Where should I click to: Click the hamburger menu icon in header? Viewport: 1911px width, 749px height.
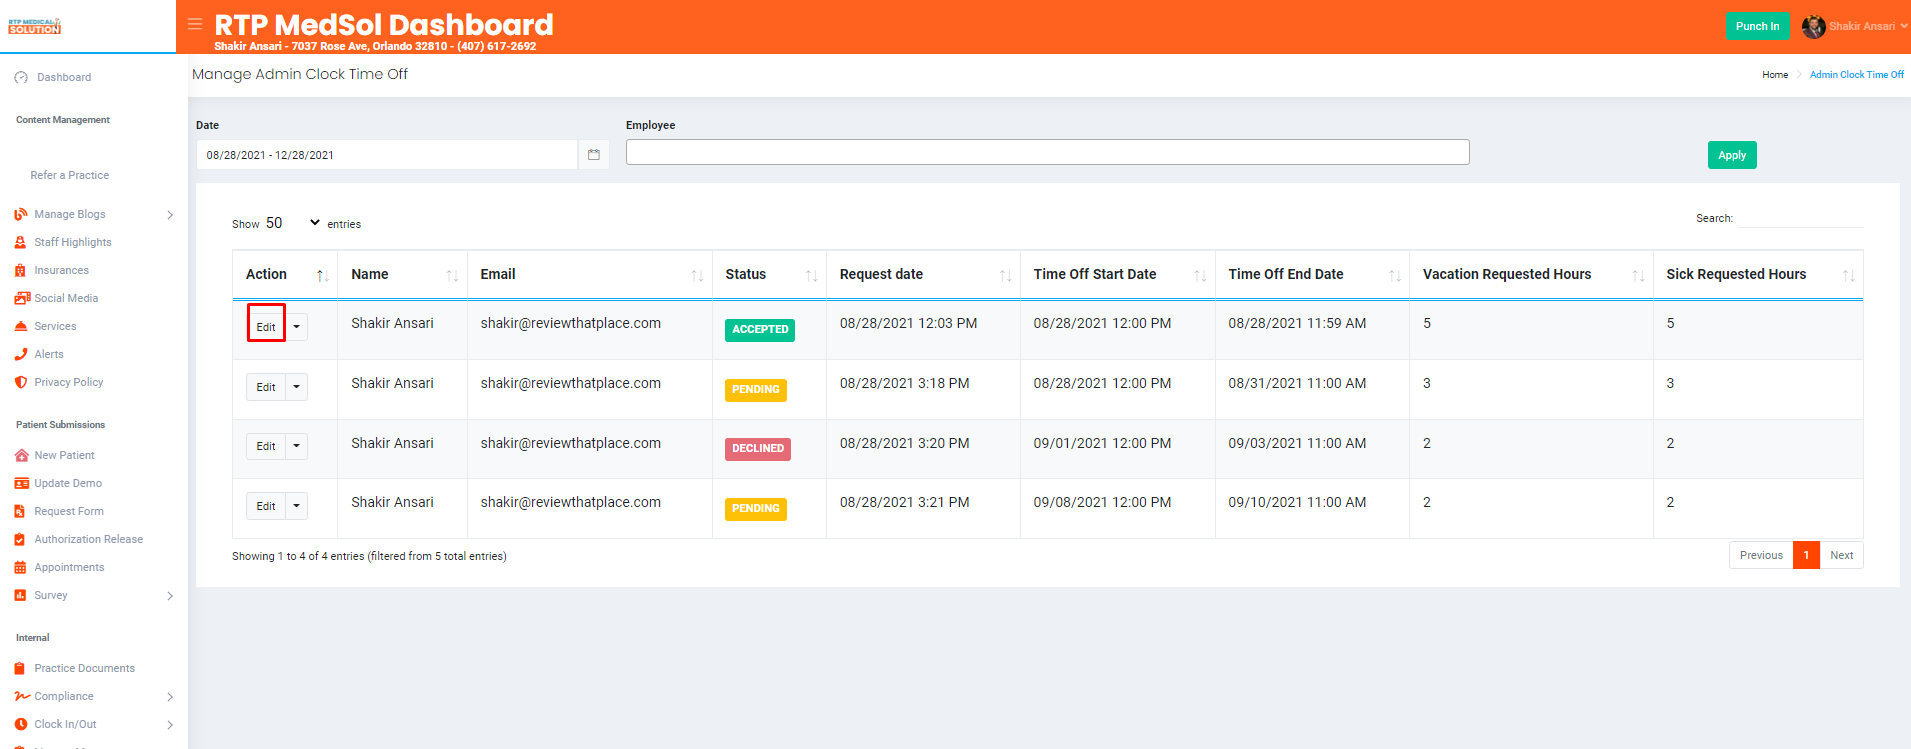(x=195, y=24)
